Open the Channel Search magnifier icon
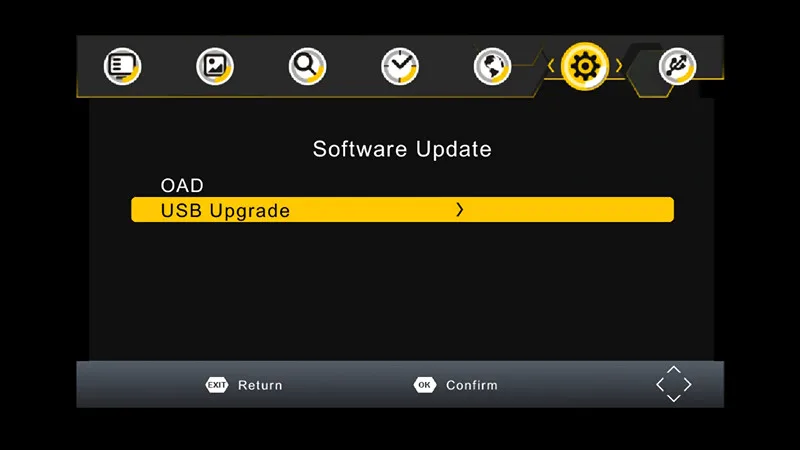Screen dimensions: 800x450 307,66
